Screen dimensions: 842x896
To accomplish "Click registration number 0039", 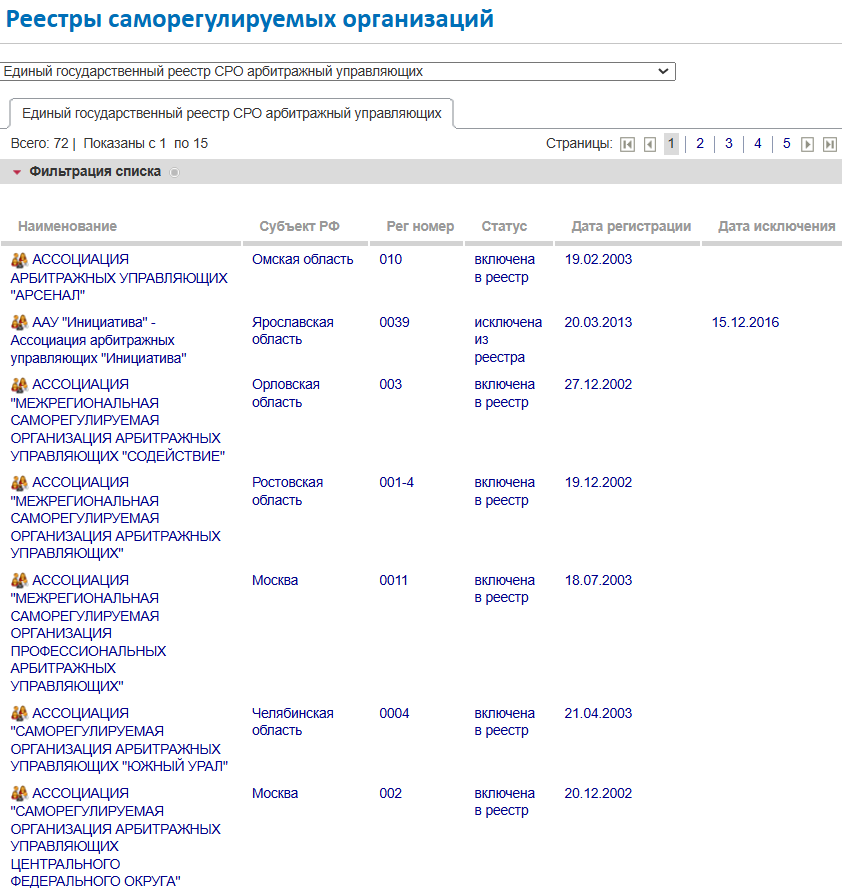I will (x=394, y=322).
